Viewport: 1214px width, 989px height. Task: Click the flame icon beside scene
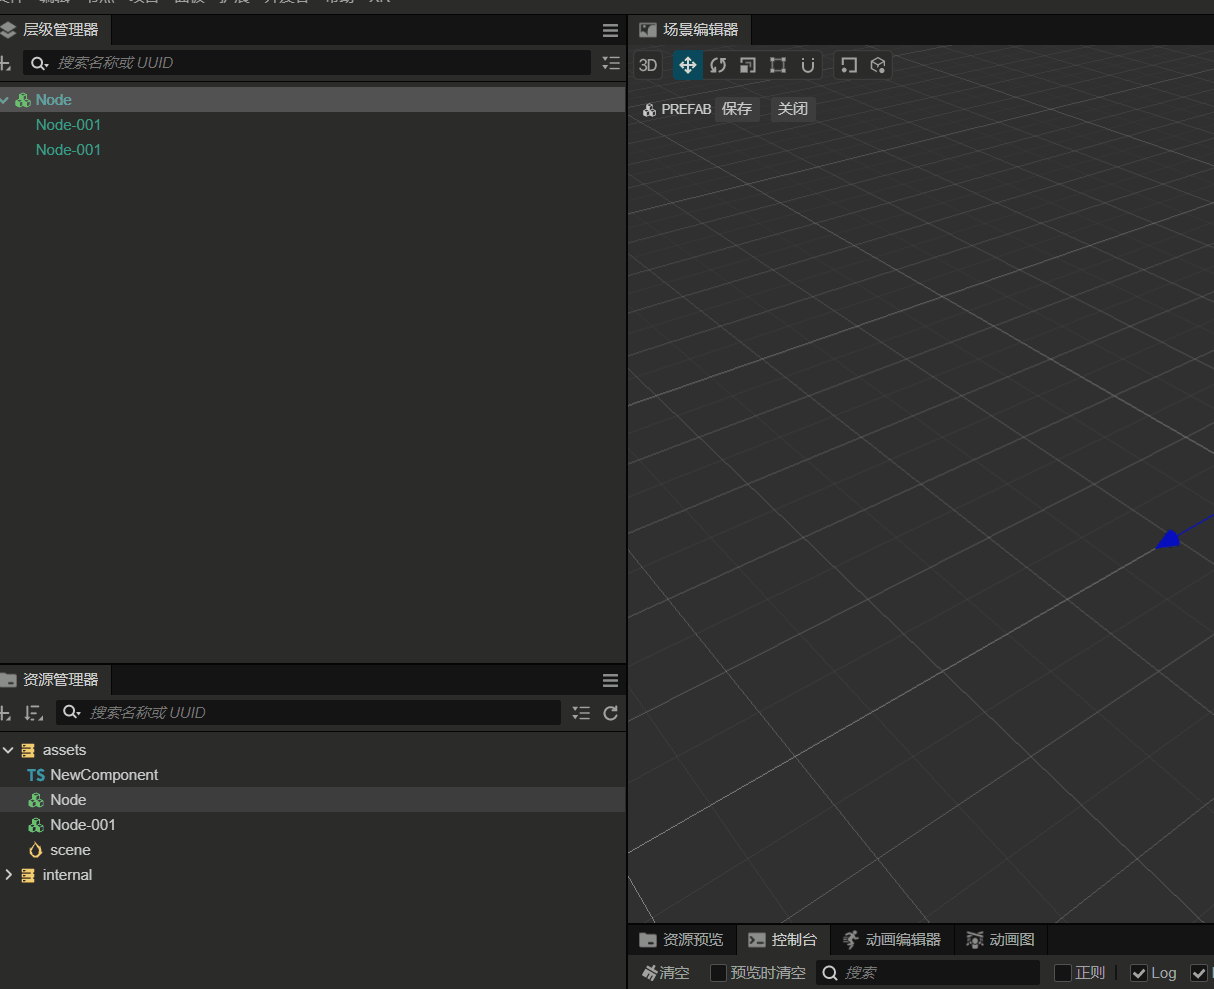click(x=36, y=850)
